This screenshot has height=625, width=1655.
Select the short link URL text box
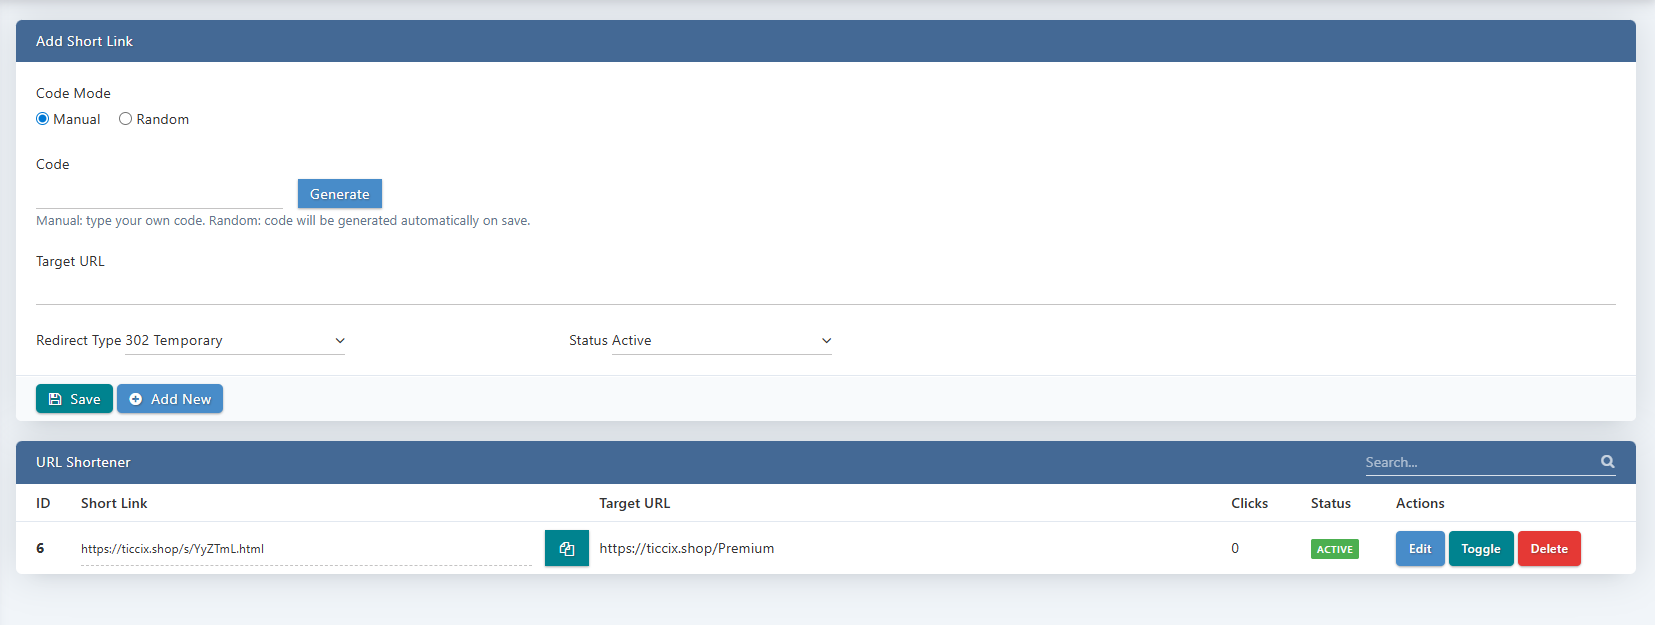click(305, 549)
